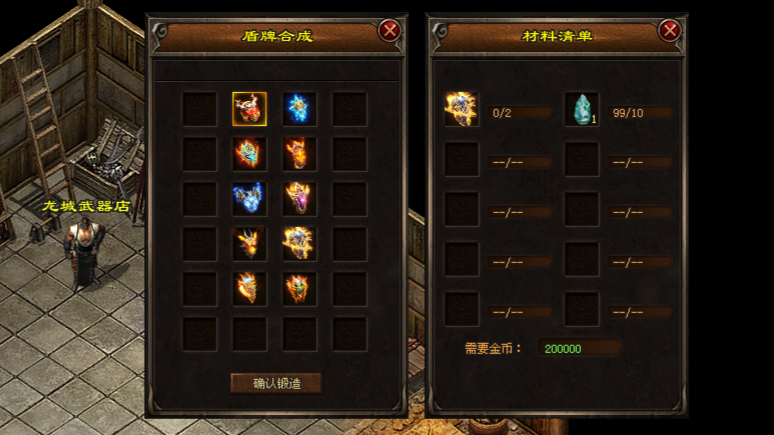774x435 pixels.
Task: Pick the flaming feather-shaped shield icon
Action: click(x=249, y=289)
